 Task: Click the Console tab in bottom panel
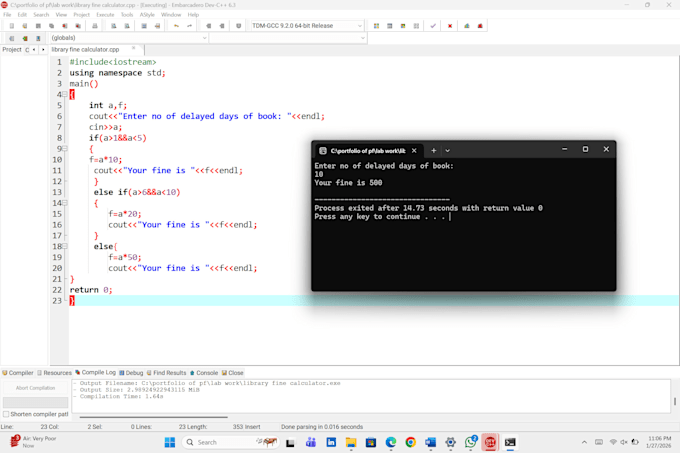pyautogui.click(x=204, y=372)
